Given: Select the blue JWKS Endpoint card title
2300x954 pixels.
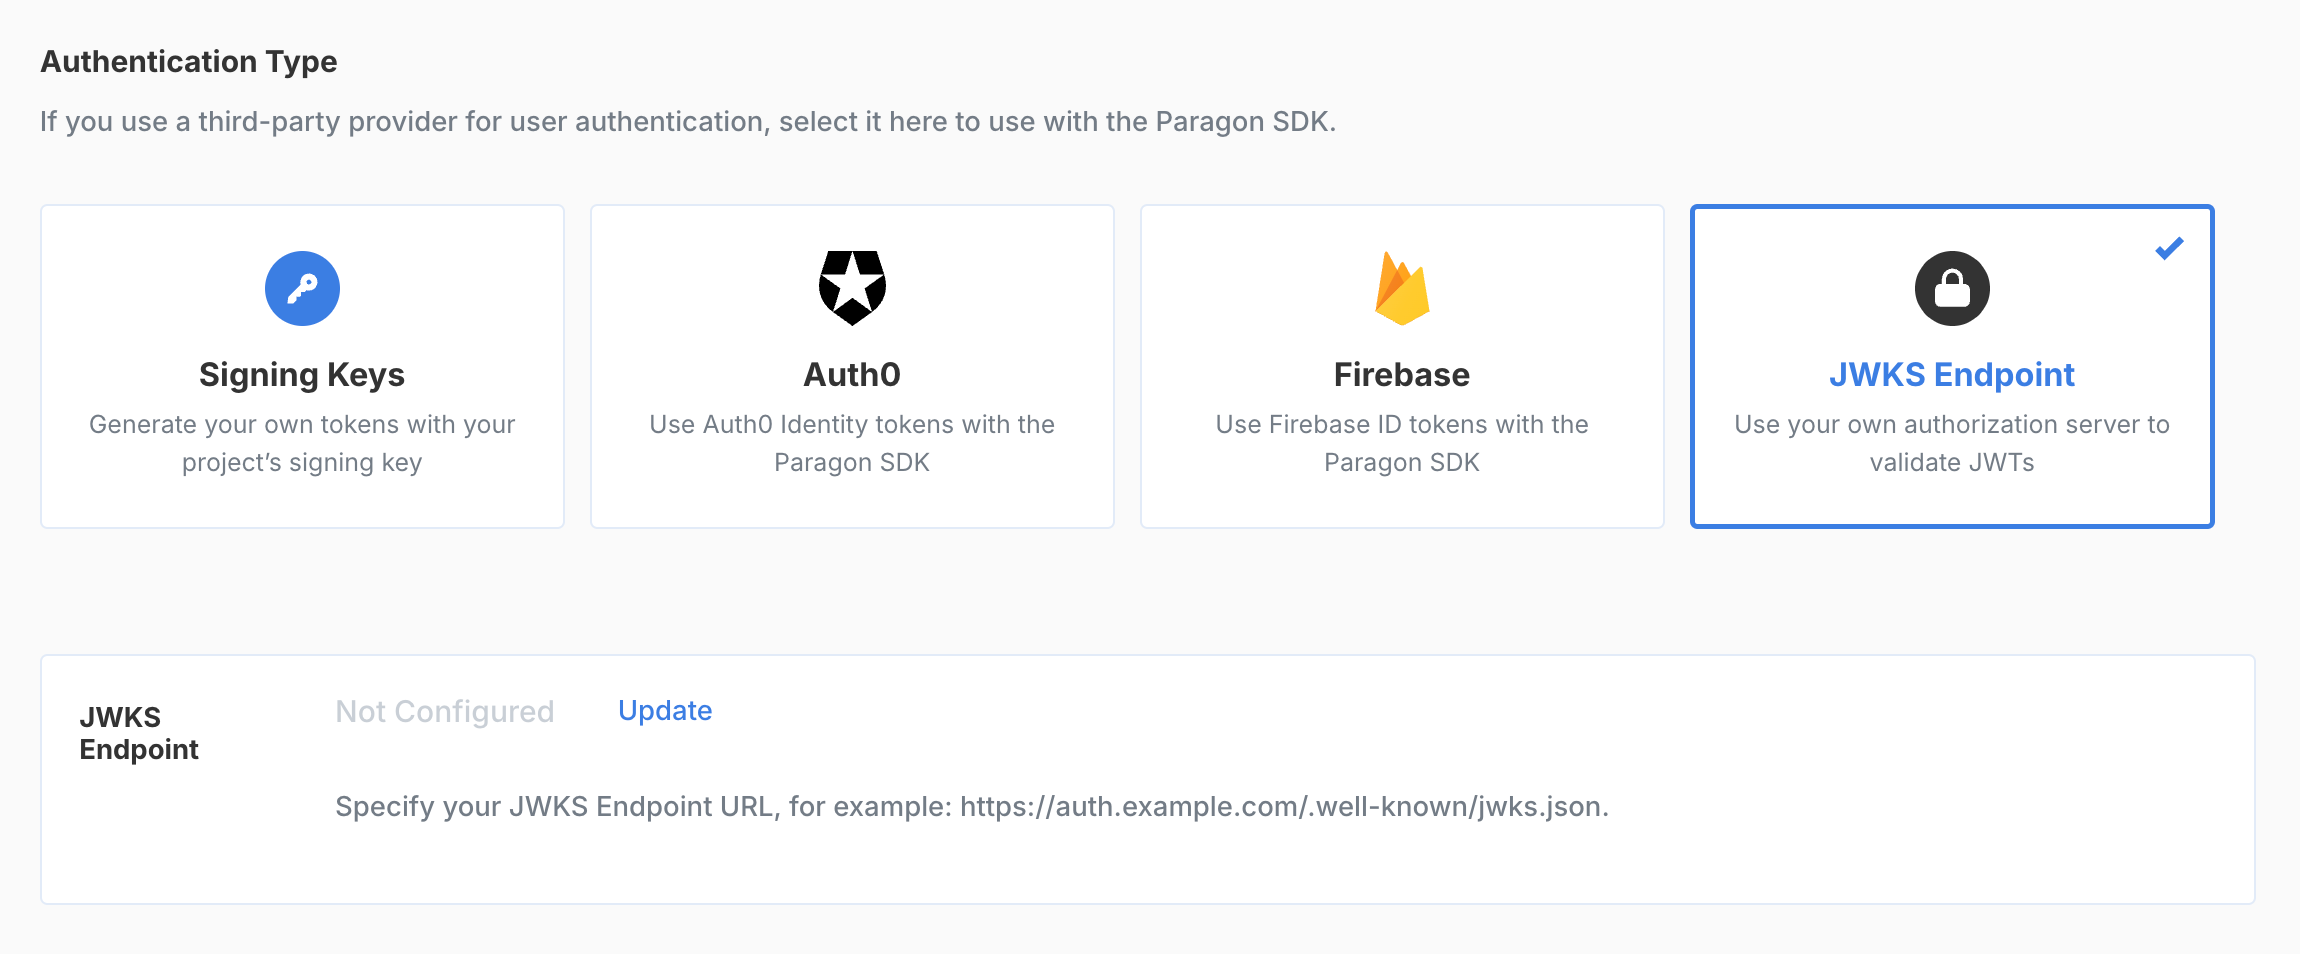Looking at the screenshot, I should [x=1952, y=375].
